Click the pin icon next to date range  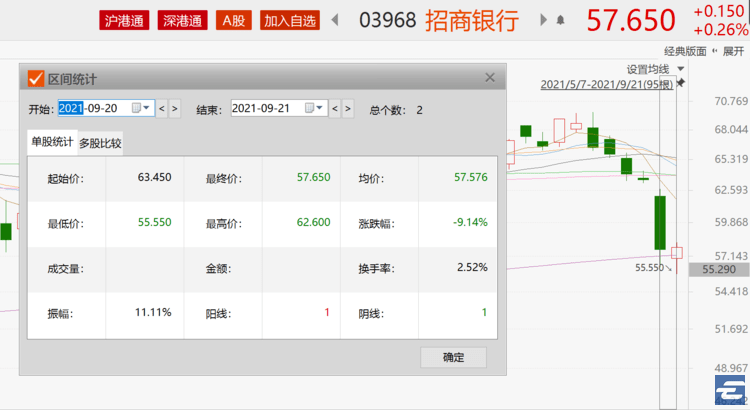[x=680, y=83]
